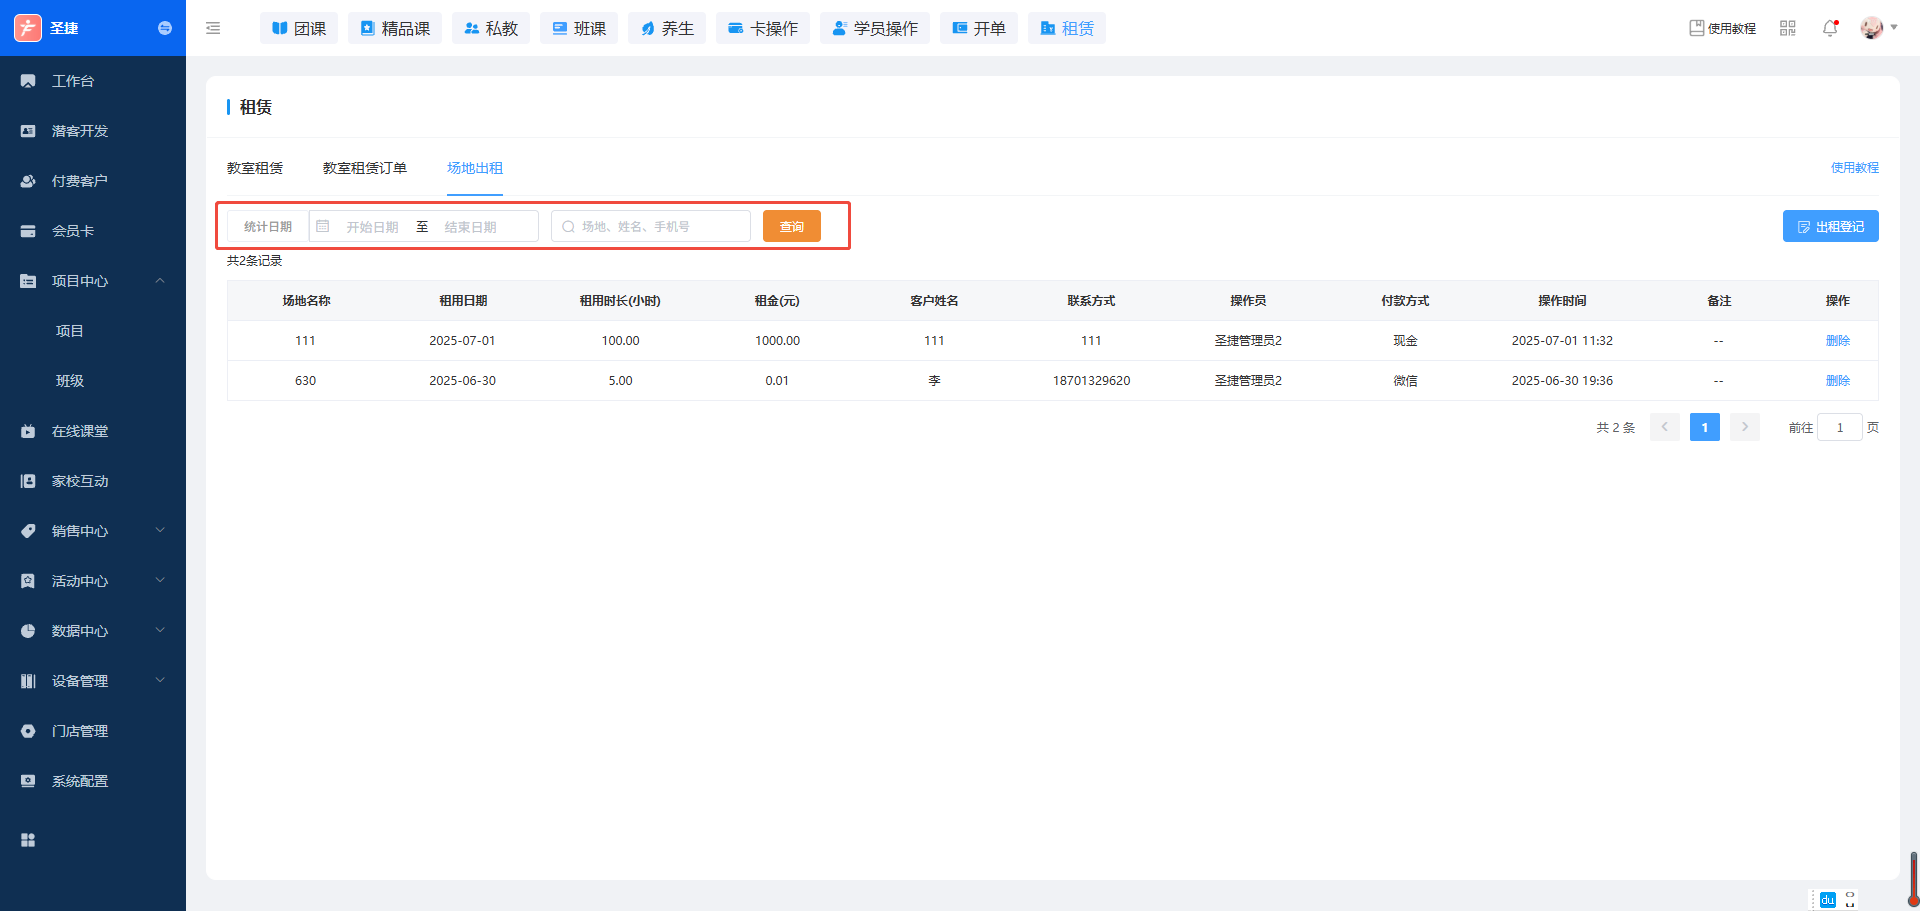
Task: Click the calendar icon in the date filter
Action: 323,227
